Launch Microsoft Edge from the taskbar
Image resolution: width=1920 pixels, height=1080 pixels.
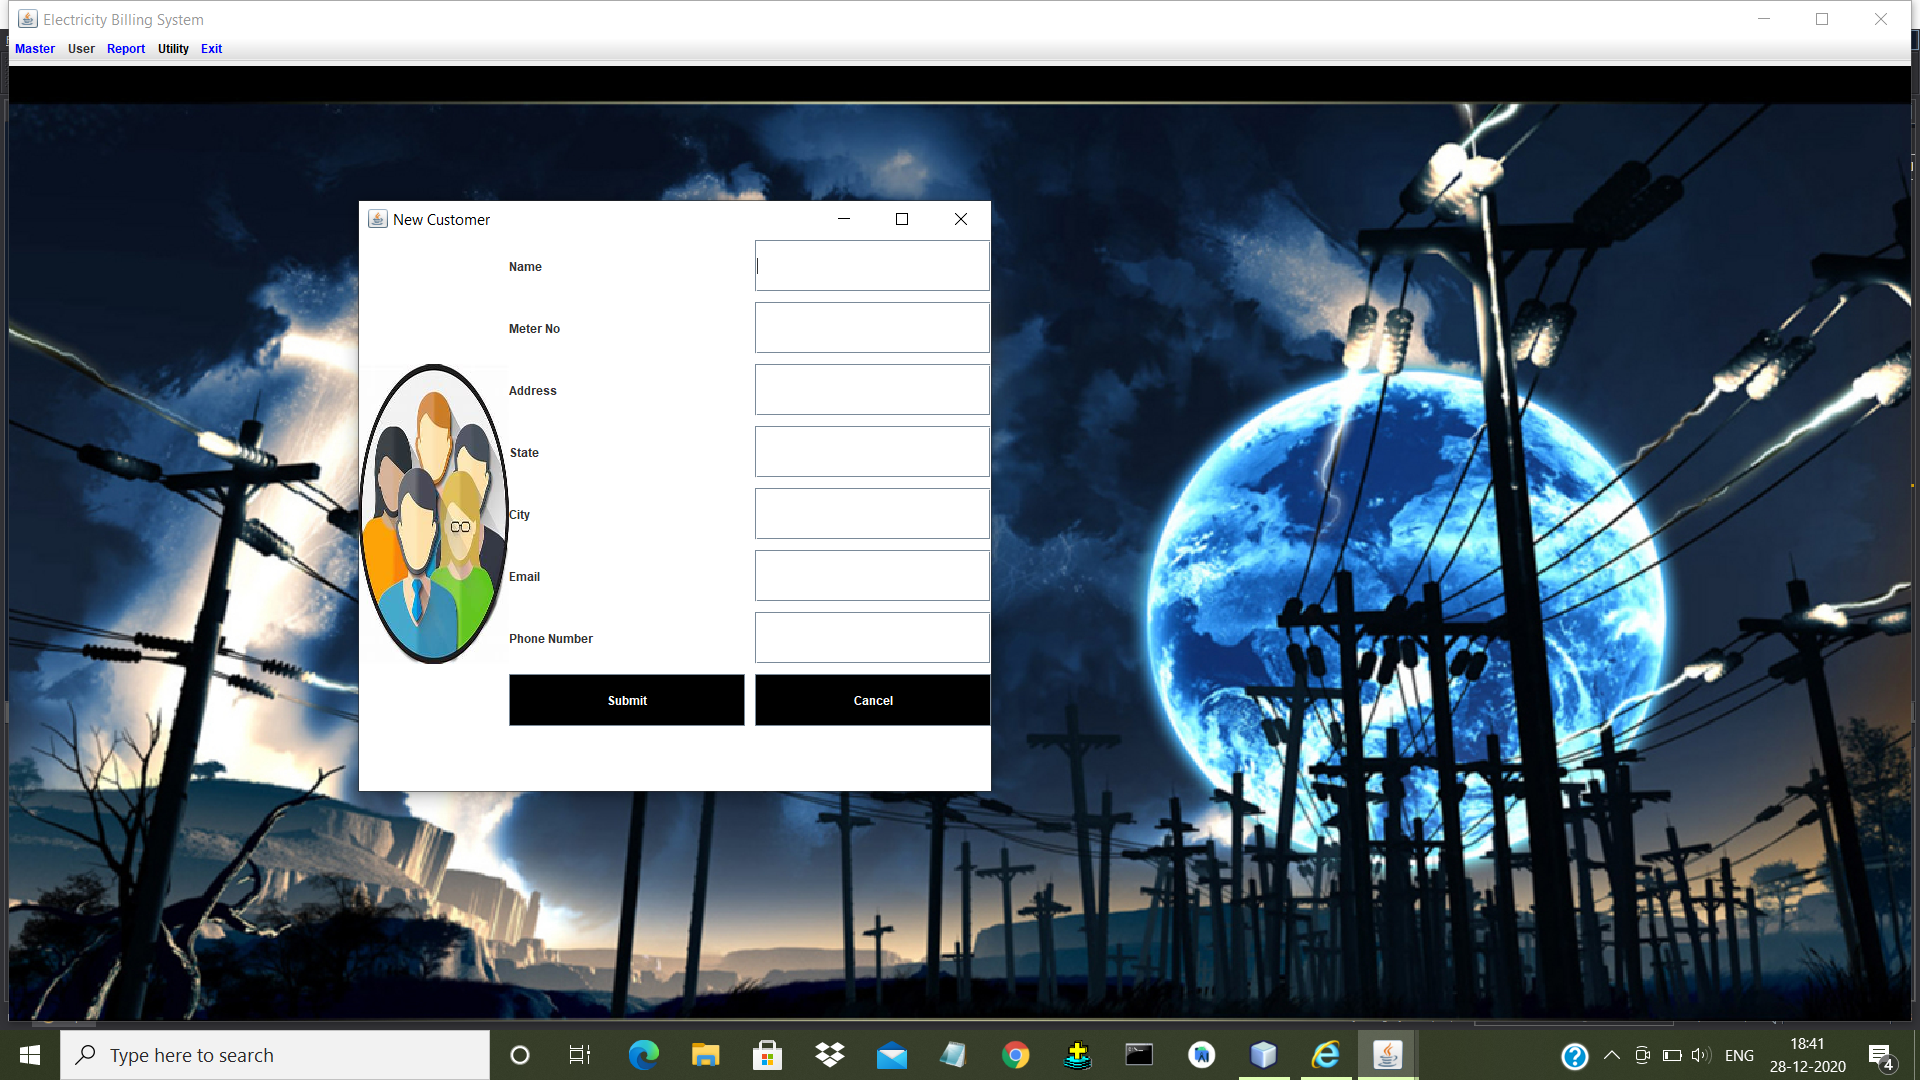coord(643,1054)
